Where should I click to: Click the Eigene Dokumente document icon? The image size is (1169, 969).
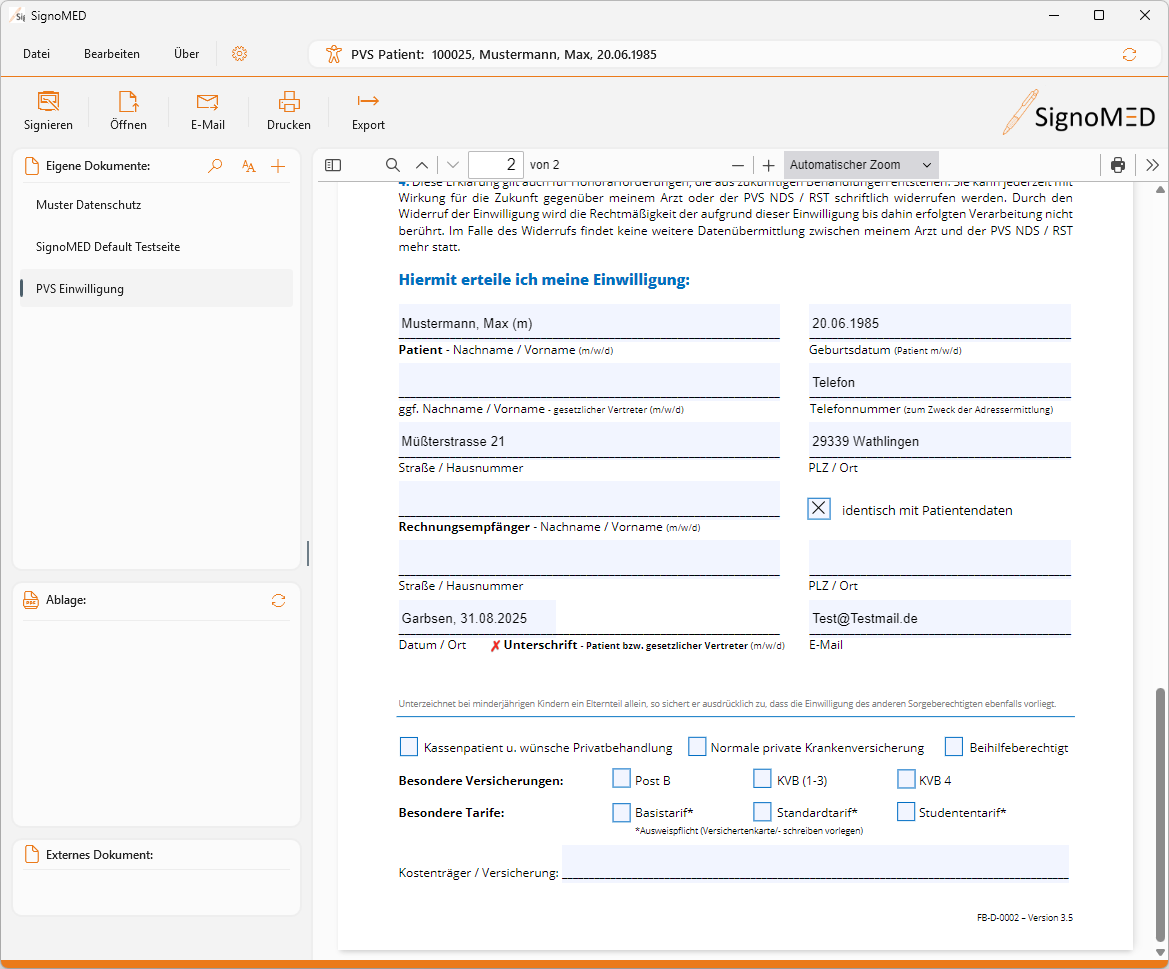coord(31,165)
